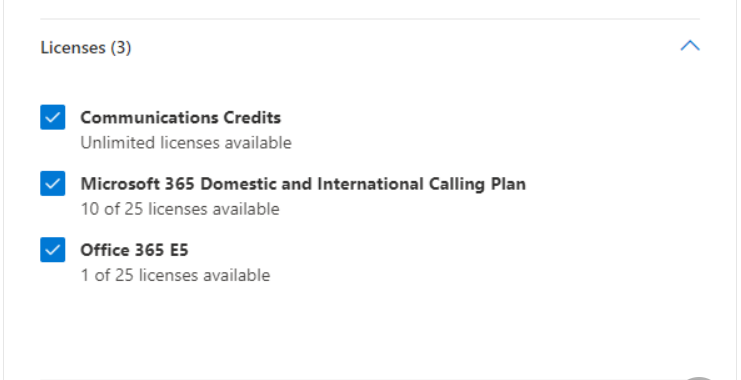741x380 pixels.
Task: Click the (3) count in Licenses heading
Action: coord(121,47)
